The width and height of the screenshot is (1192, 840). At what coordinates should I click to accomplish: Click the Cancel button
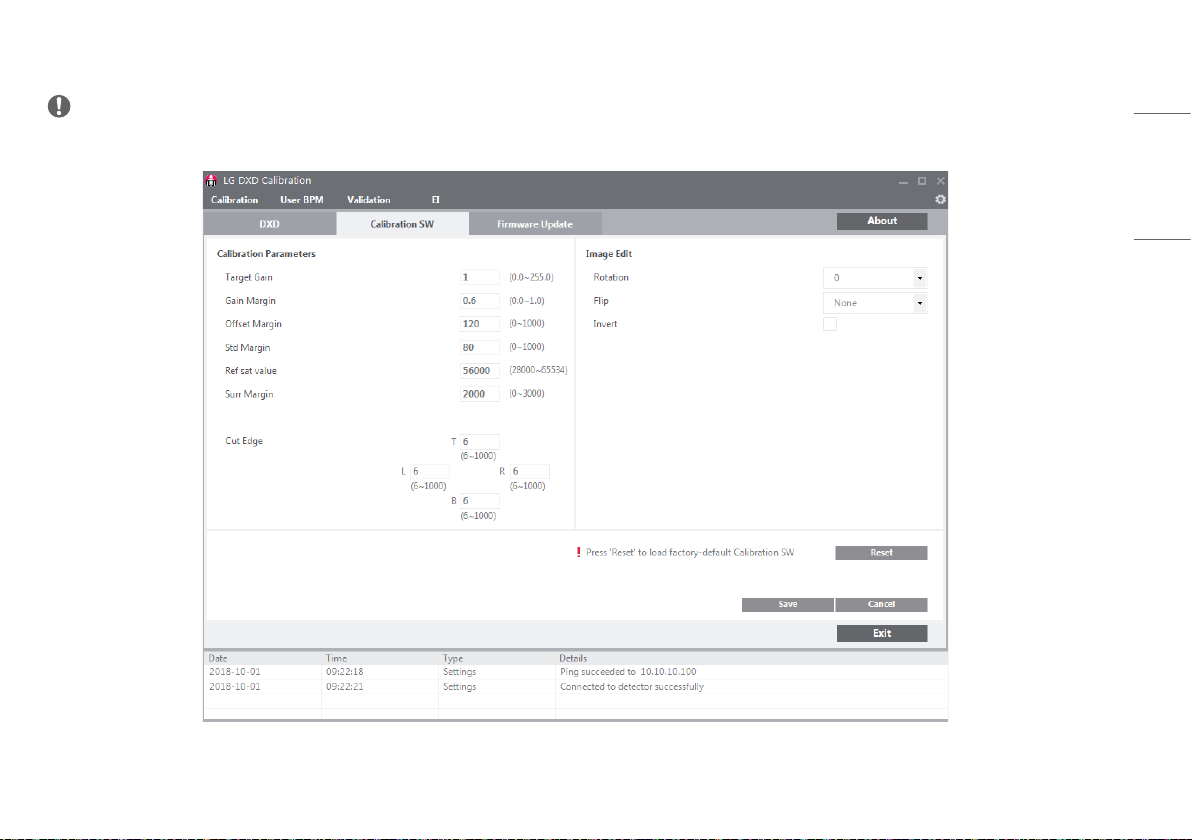coord(881,604)
